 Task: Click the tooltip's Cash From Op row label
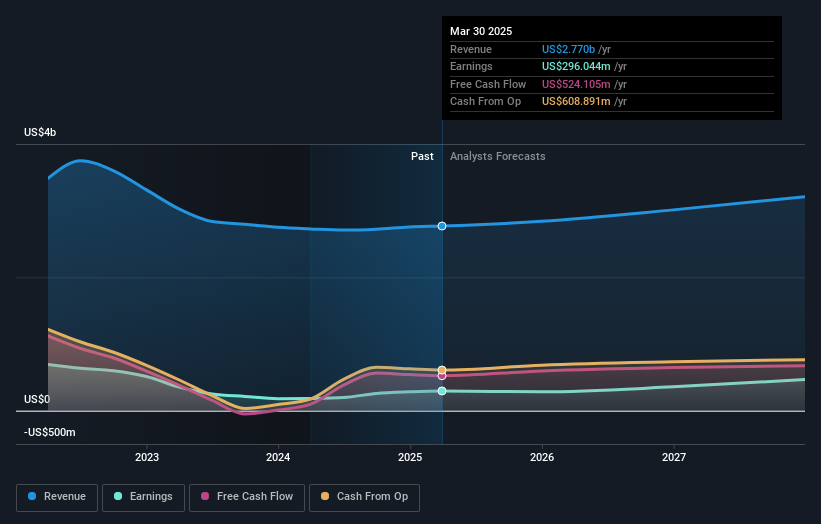tap(485, 102)
